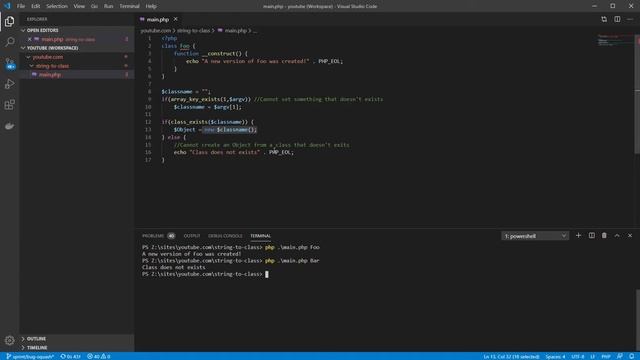640x360 pixels.
Task: Open the Manage gear menu
Action: pyautogui.click(x=9, y=340)
